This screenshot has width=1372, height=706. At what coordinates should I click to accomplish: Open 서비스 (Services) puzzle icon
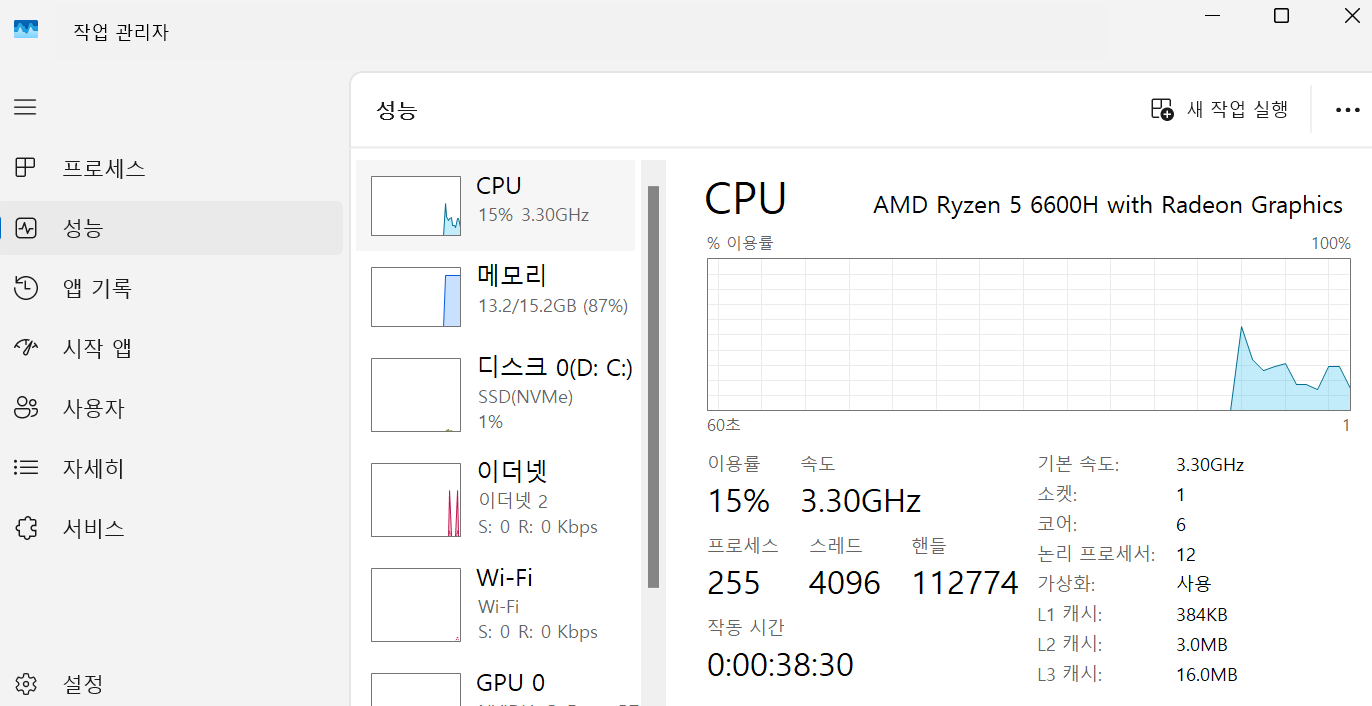tap(25, 528)
